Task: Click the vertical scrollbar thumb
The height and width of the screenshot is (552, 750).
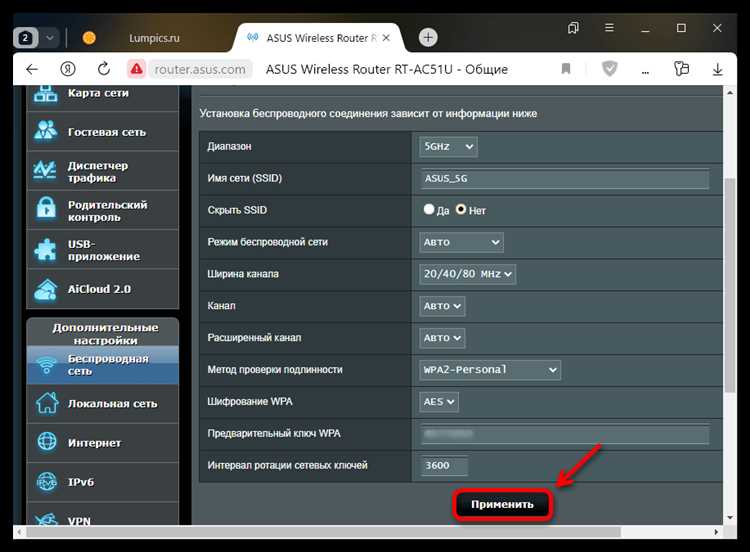Action: pos(729,286)
